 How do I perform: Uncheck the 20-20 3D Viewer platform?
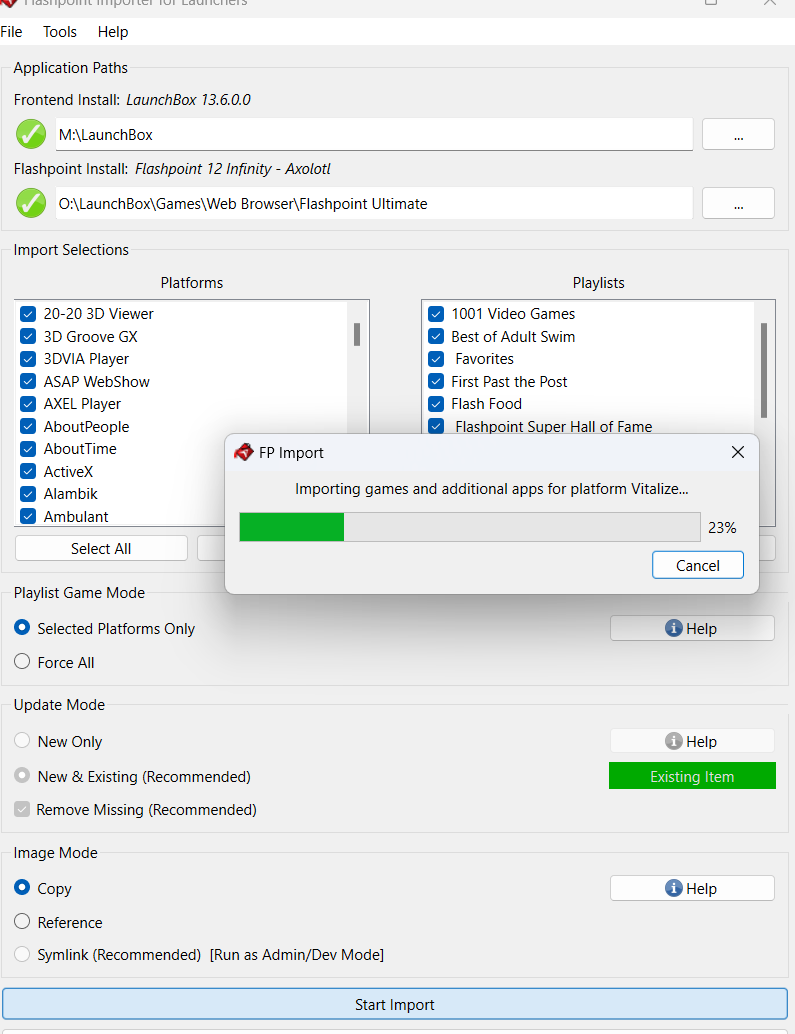pos(28,314)
